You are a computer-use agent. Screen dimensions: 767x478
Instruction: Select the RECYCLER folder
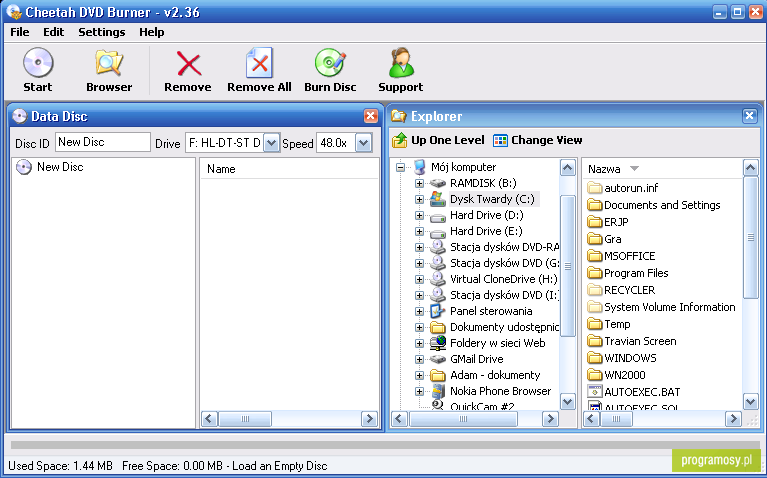[x=629, y=290]
